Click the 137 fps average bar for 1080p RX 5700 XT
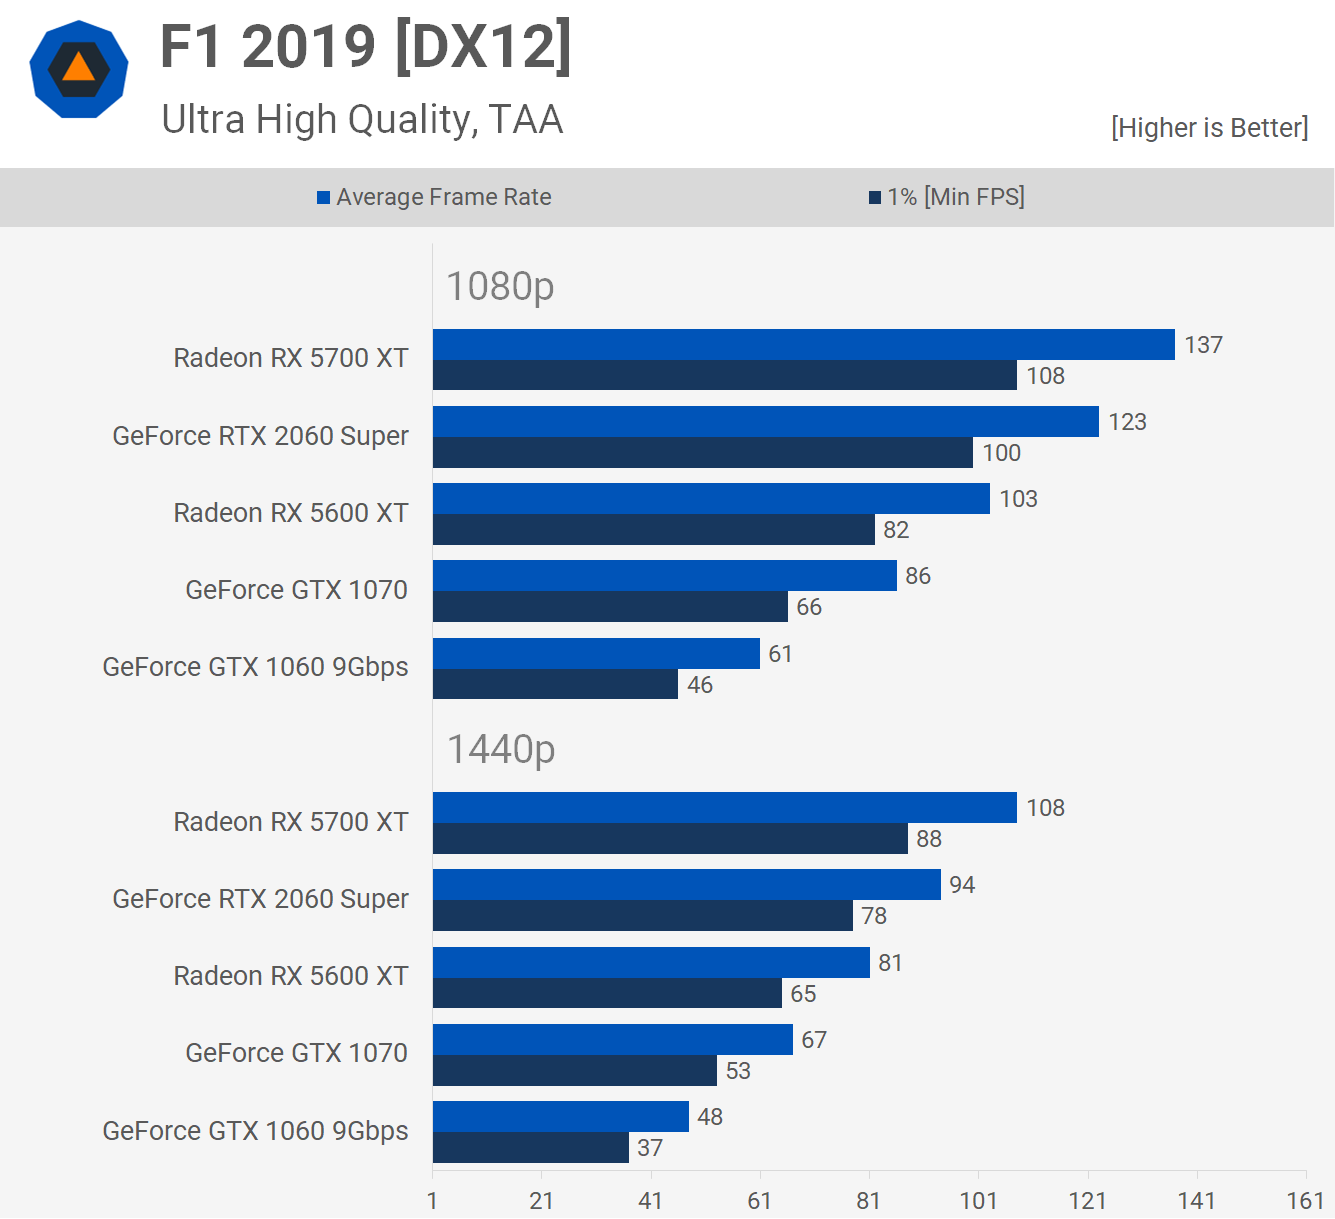The height and width of the screenshot is (1219, 1335). coord(803,345)
